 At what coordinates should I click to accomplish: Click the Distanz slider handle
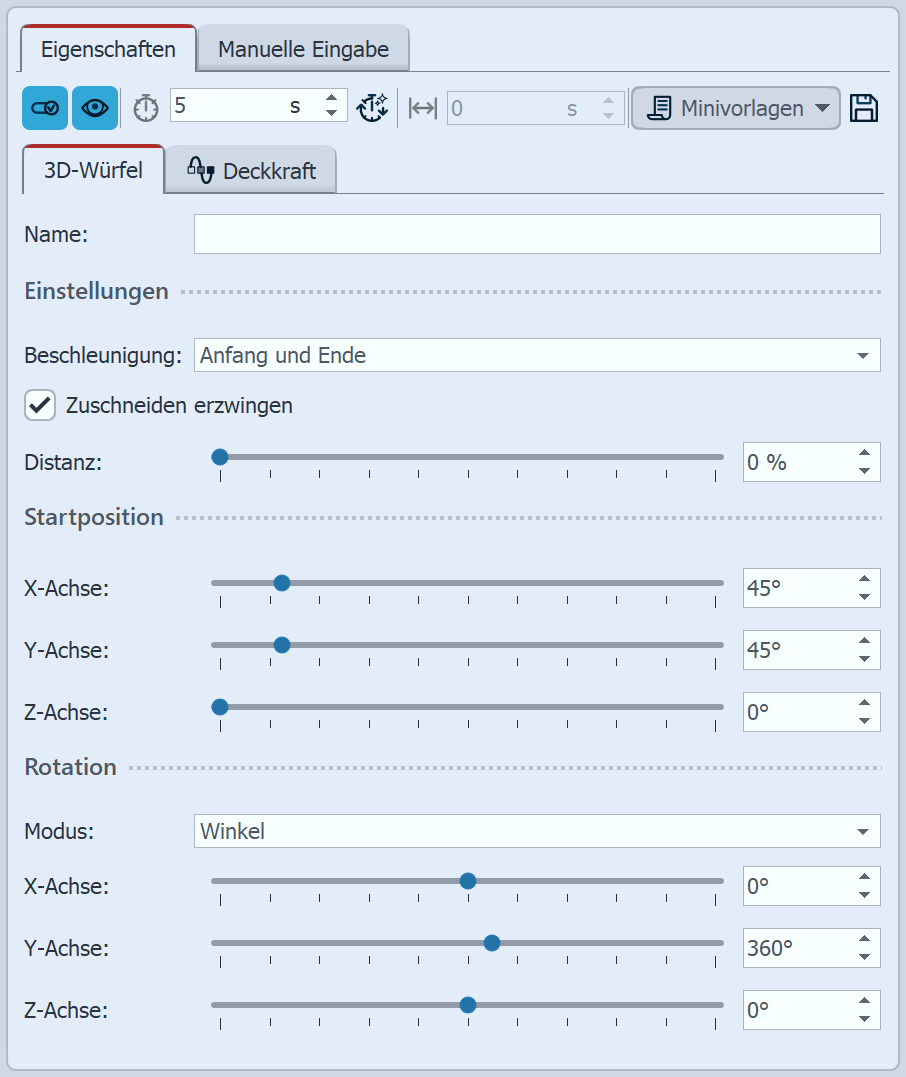click(x=220, y=457)
